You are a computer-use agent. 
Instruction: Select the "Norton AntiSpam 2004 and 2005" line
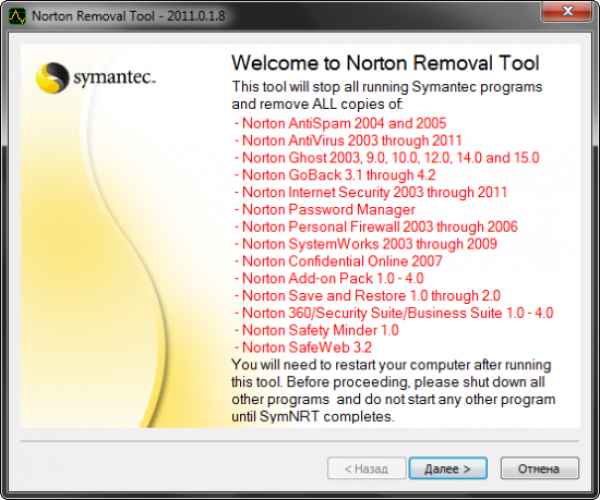point(340,124)
